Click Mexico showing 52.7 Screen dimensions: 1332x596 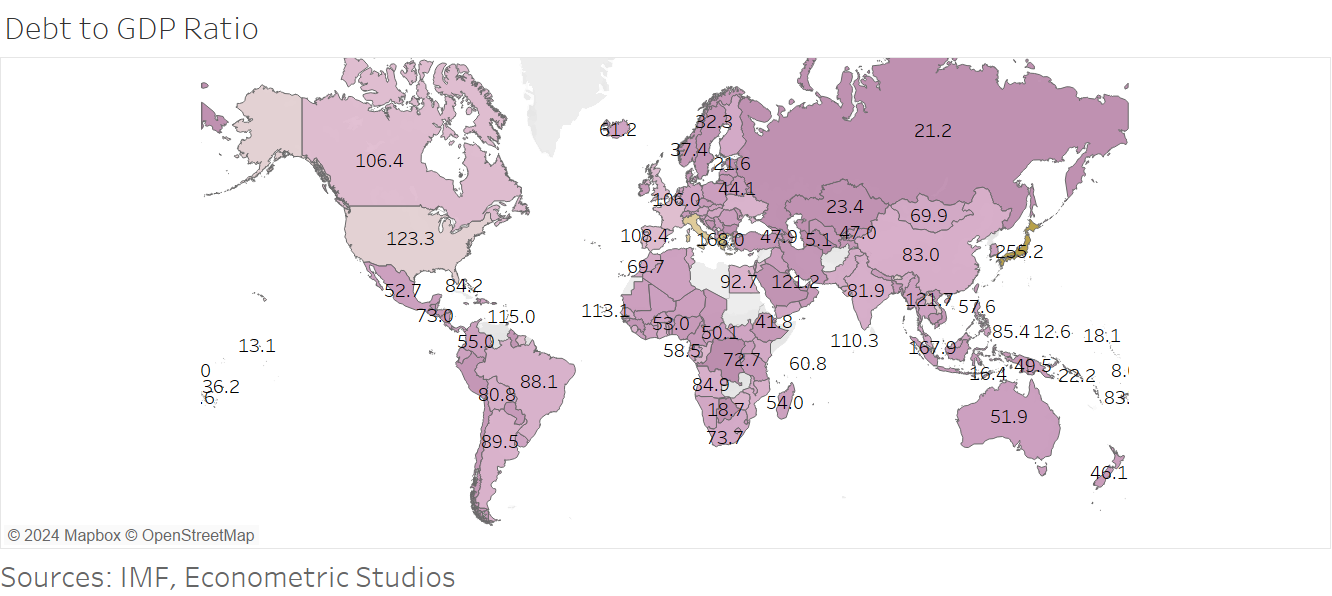[402, 291]
